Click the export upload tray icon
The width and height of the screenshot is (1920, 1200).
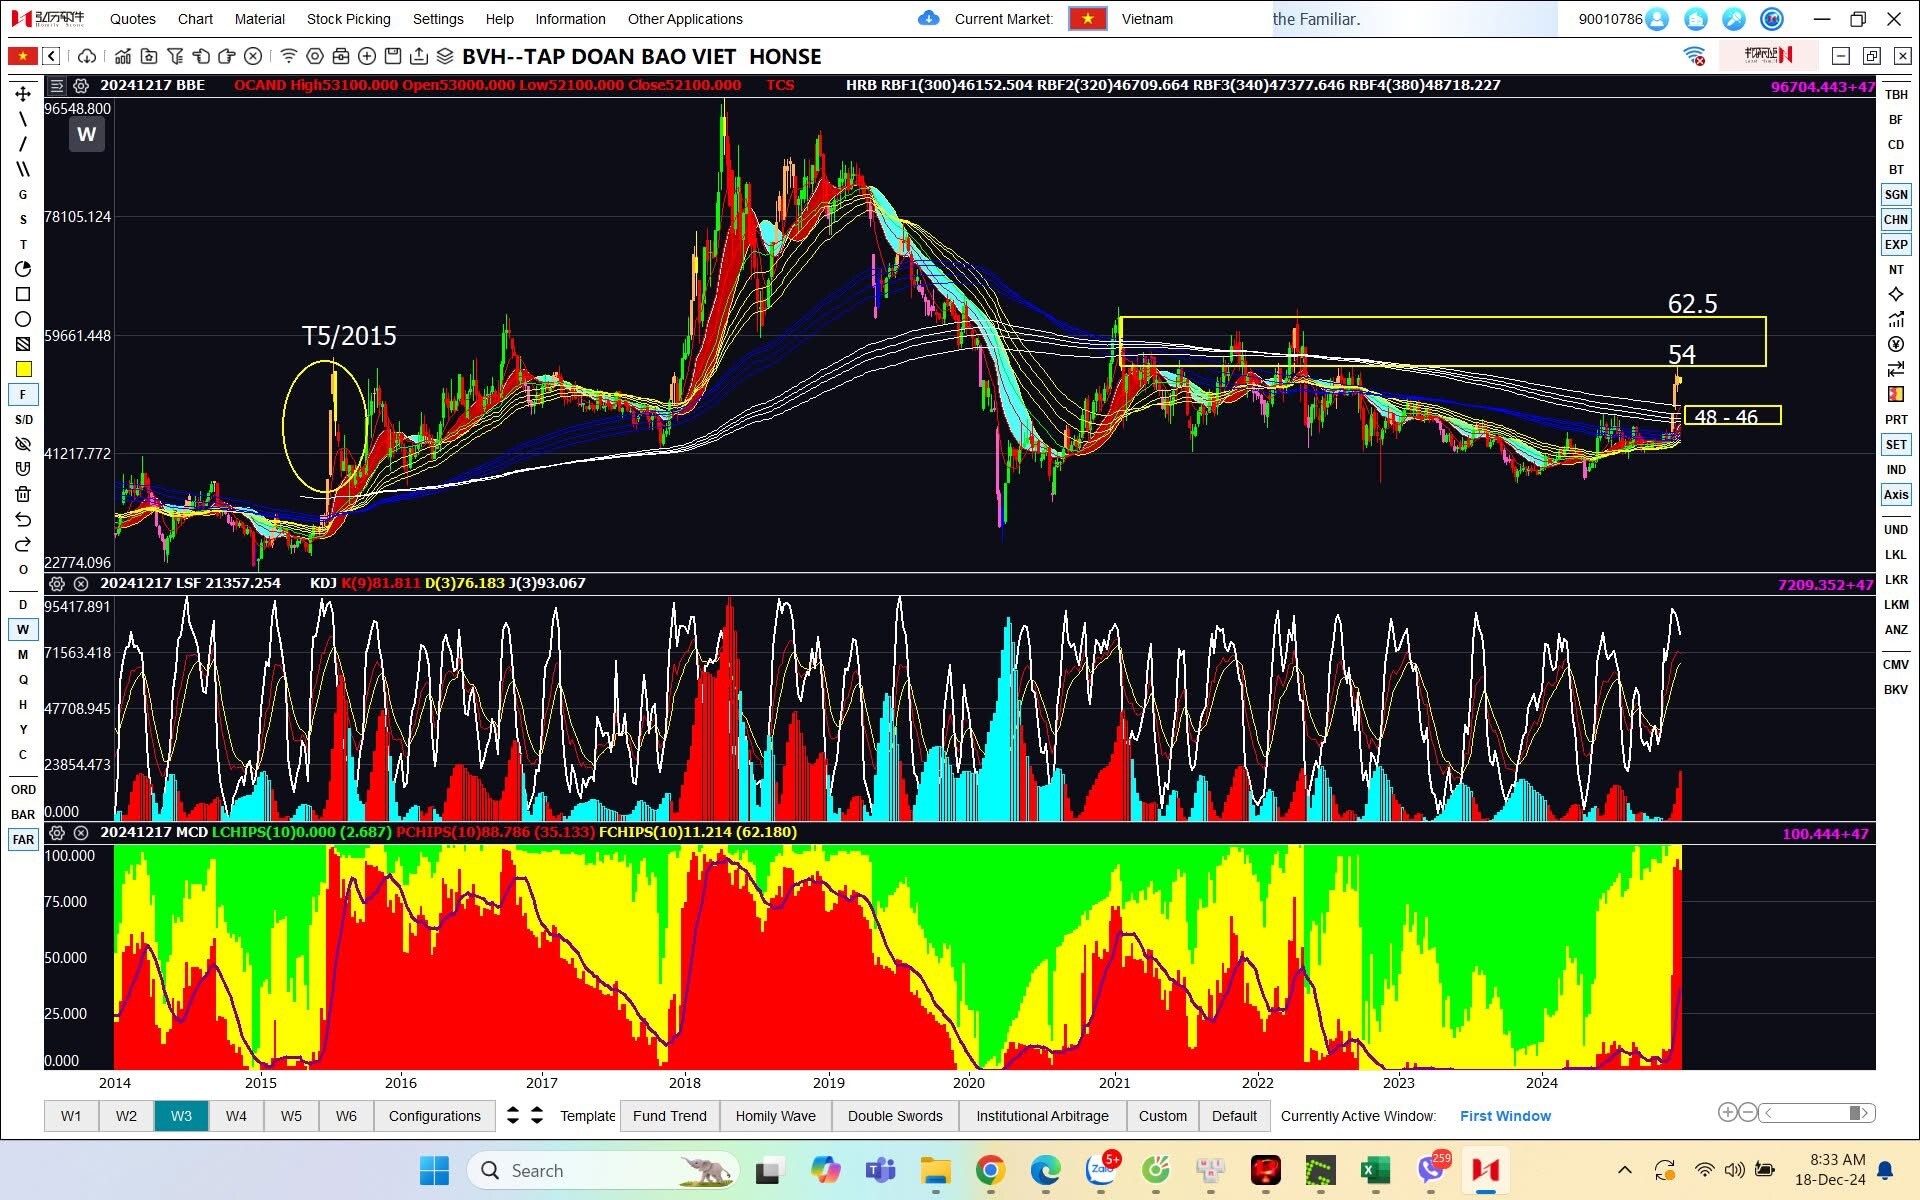(419, 56)
